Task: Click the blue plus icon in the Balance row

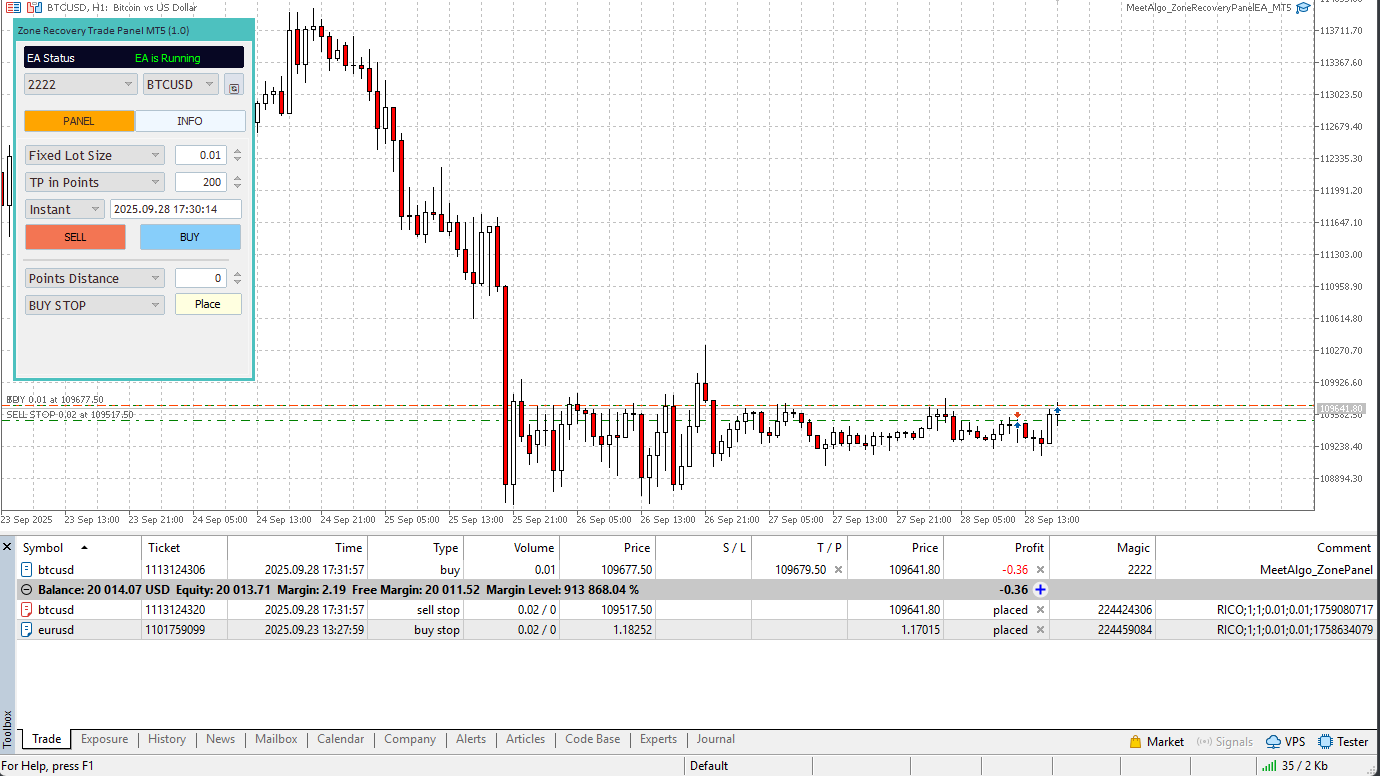Action: (1040, 590)
